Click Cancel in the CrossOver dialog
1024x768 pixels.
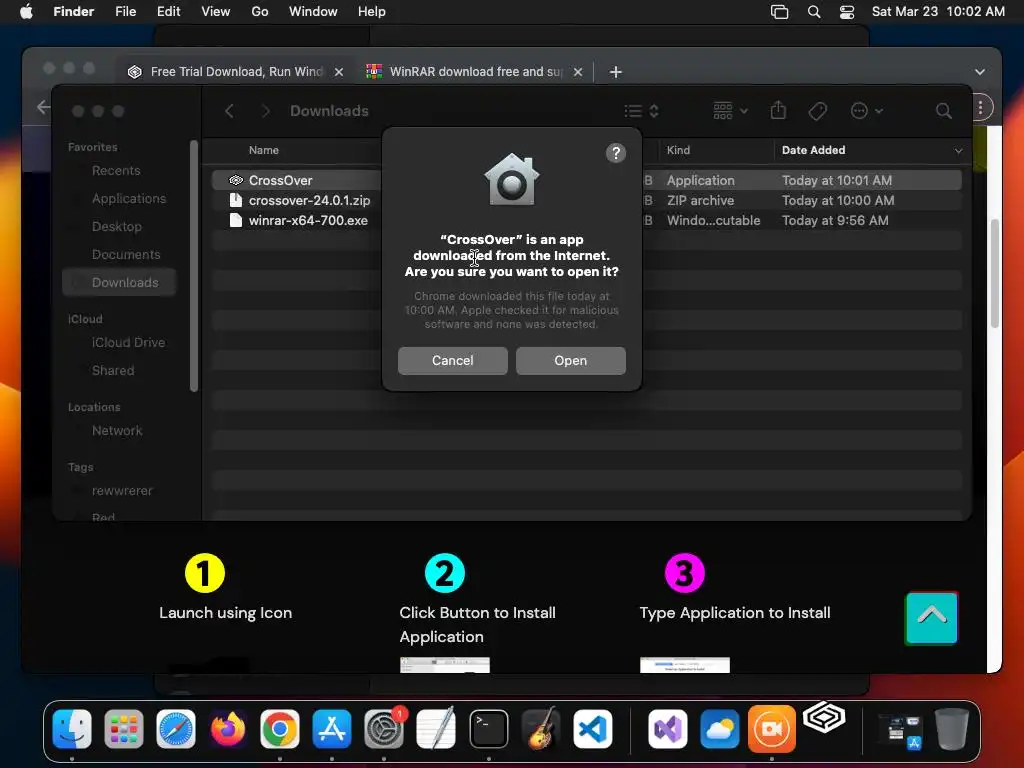(x=453, y=360)
